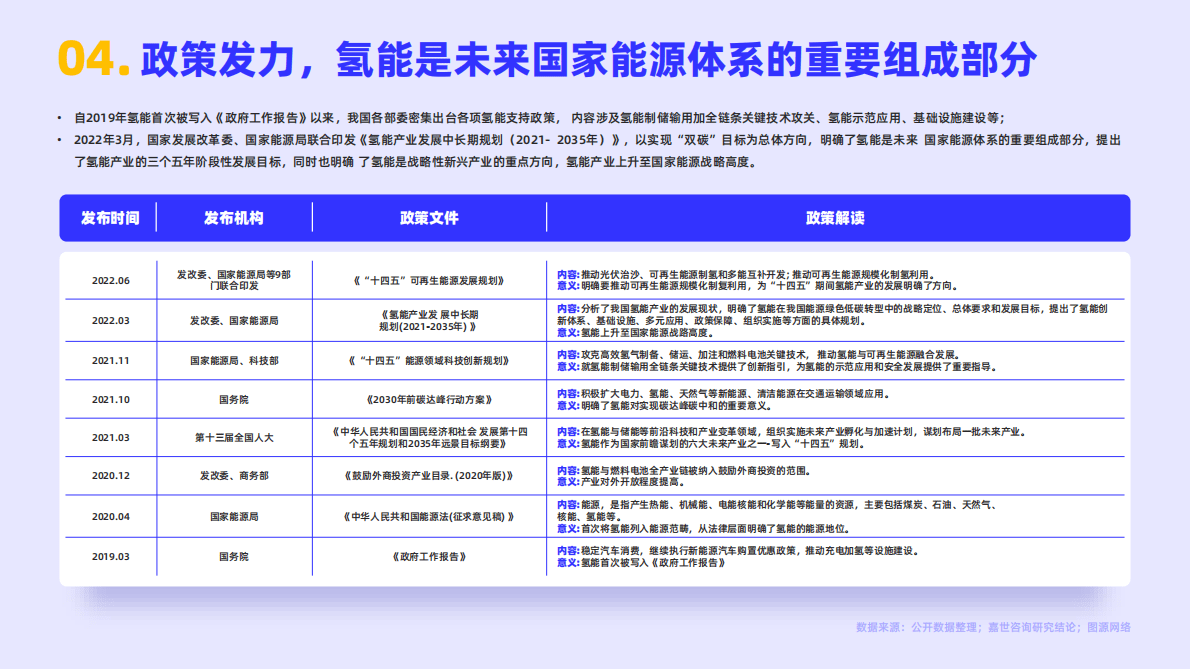
Task: Click the 《政府工作报告》 policy document cell
Action: click(x=430, y=557)
